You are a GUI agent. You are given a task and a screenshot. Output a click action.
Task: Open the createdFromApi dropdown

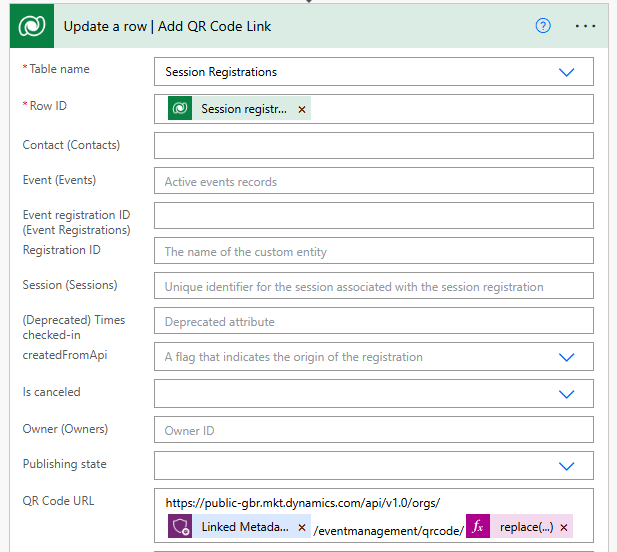click(567, 357)
